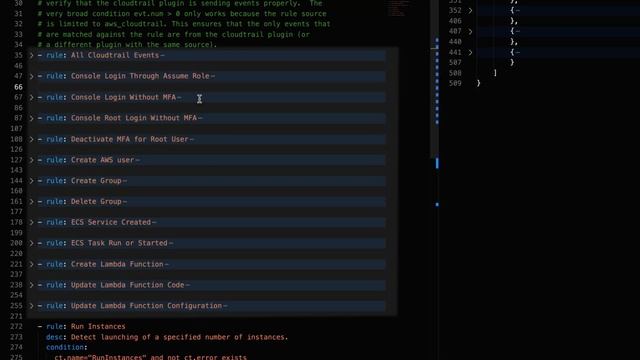Click comment line 34 about different plugin

[127, 45]
